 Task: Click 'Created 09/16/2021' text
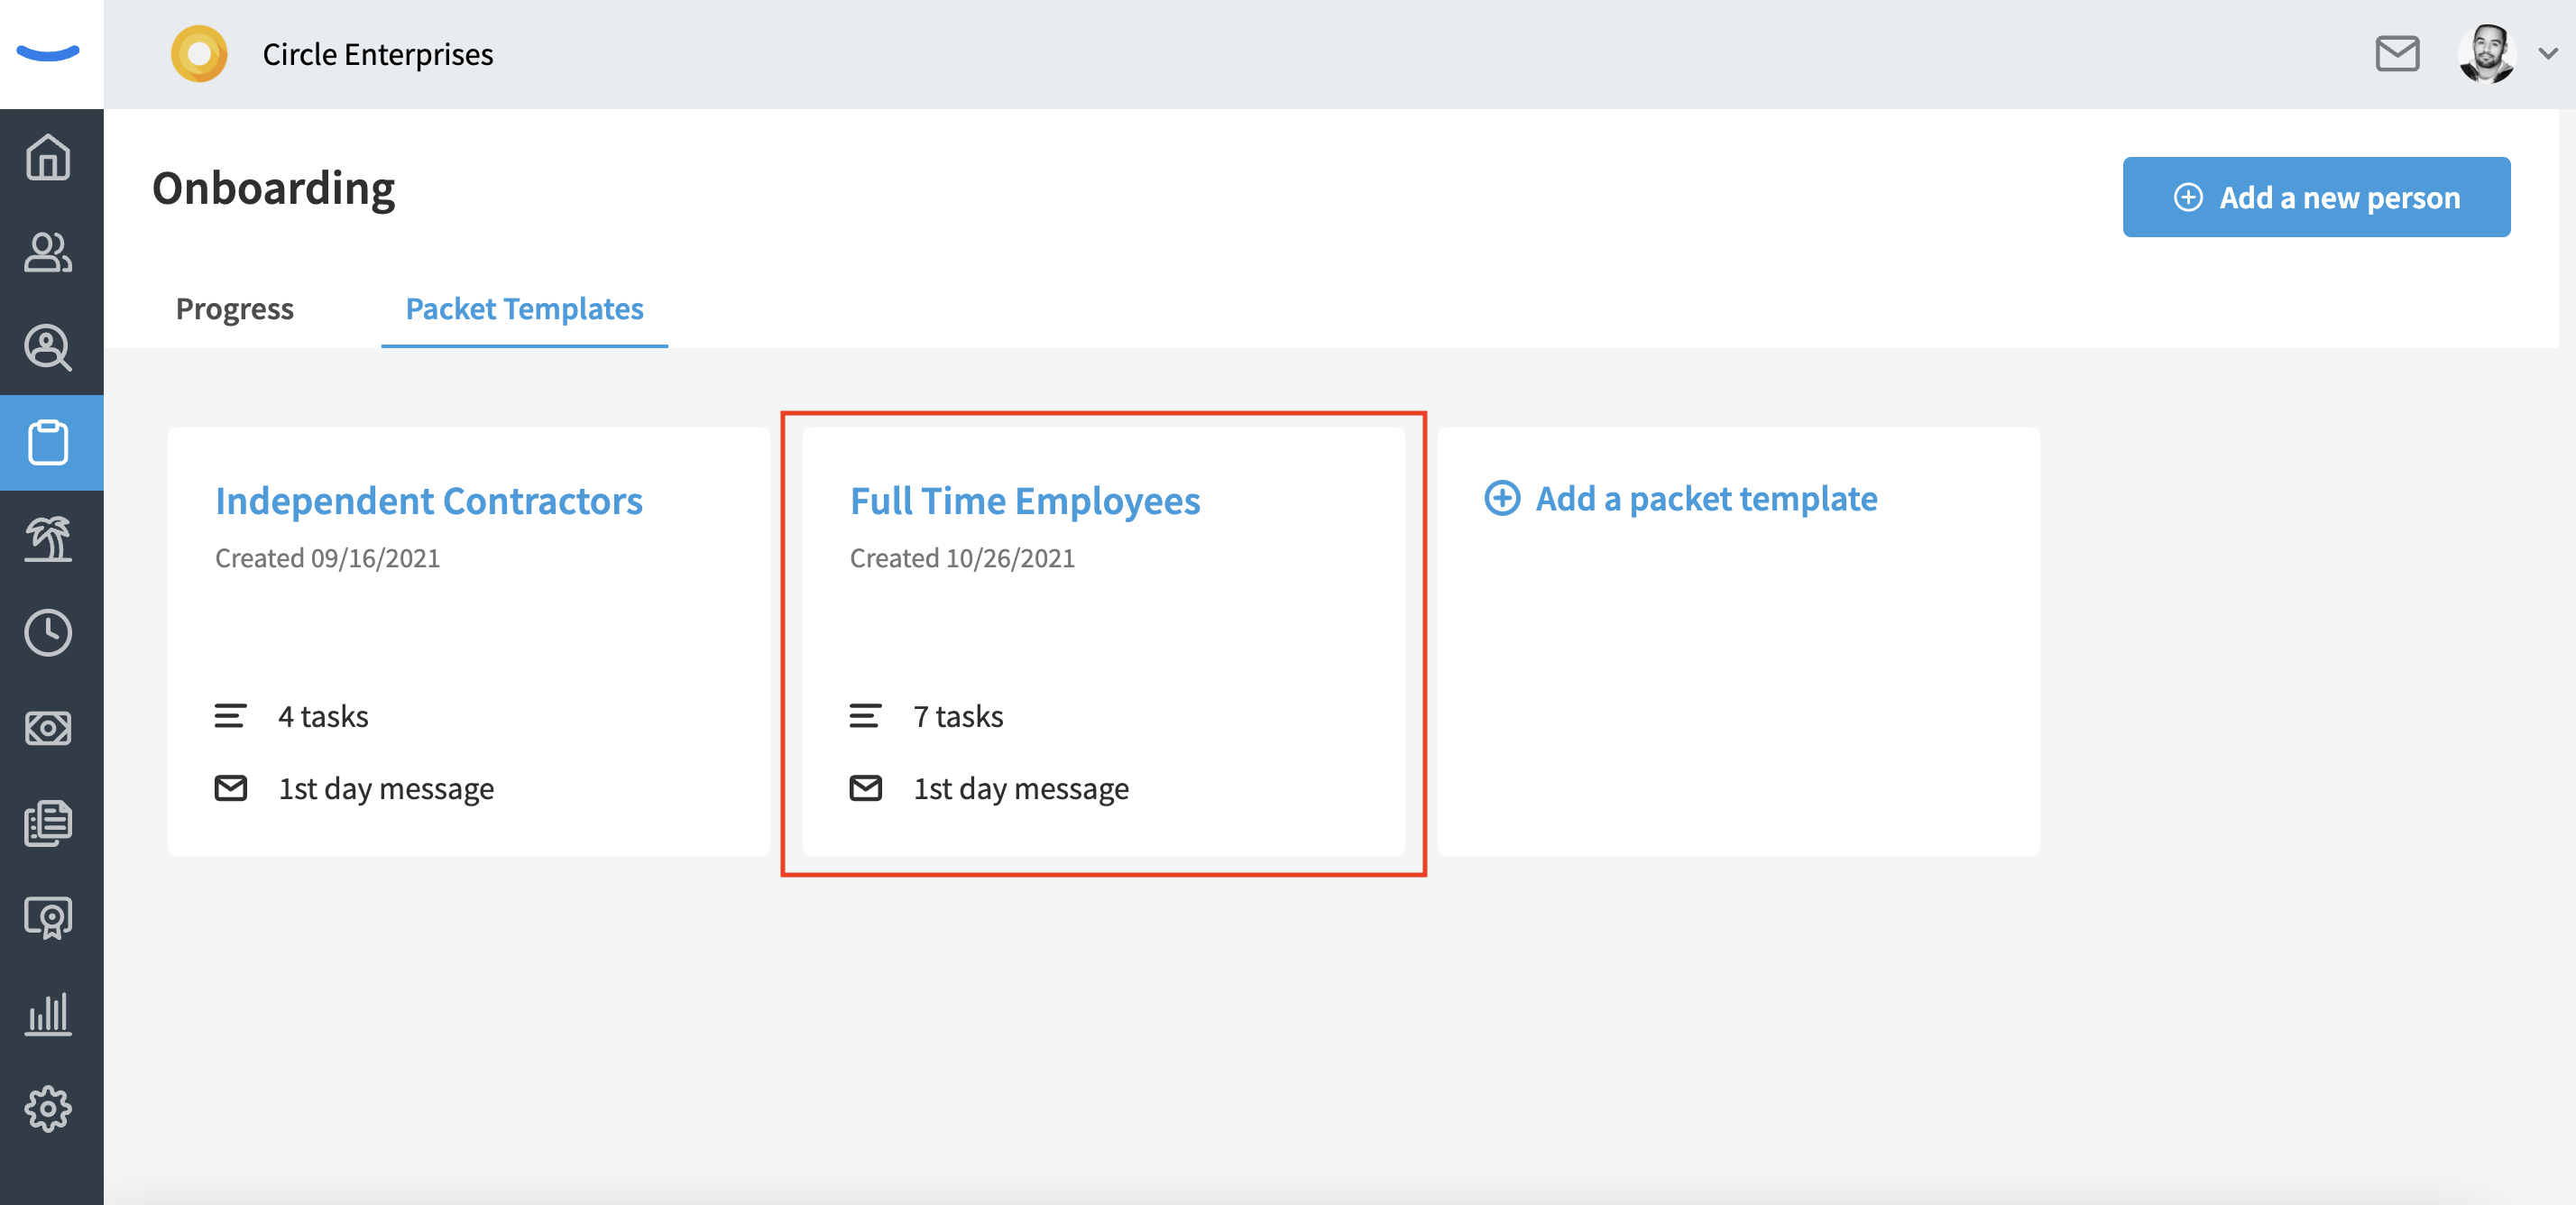coord(327,558)
